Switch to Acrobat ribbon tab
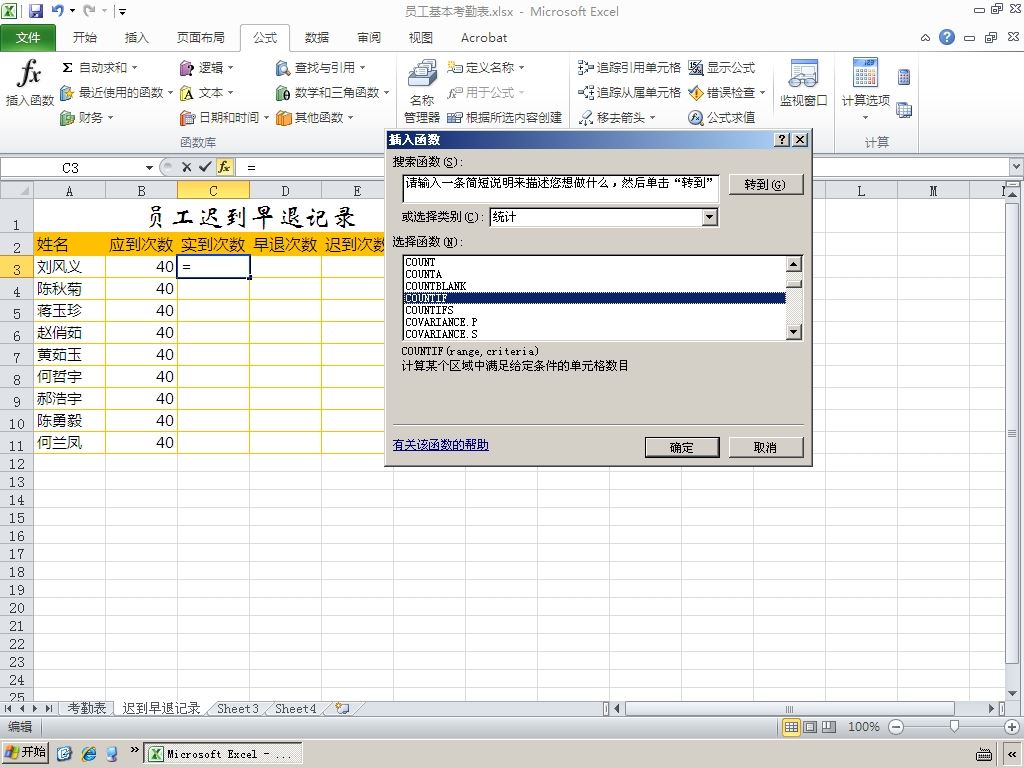The image size is (1024, 768). click(x=484, y=38)
